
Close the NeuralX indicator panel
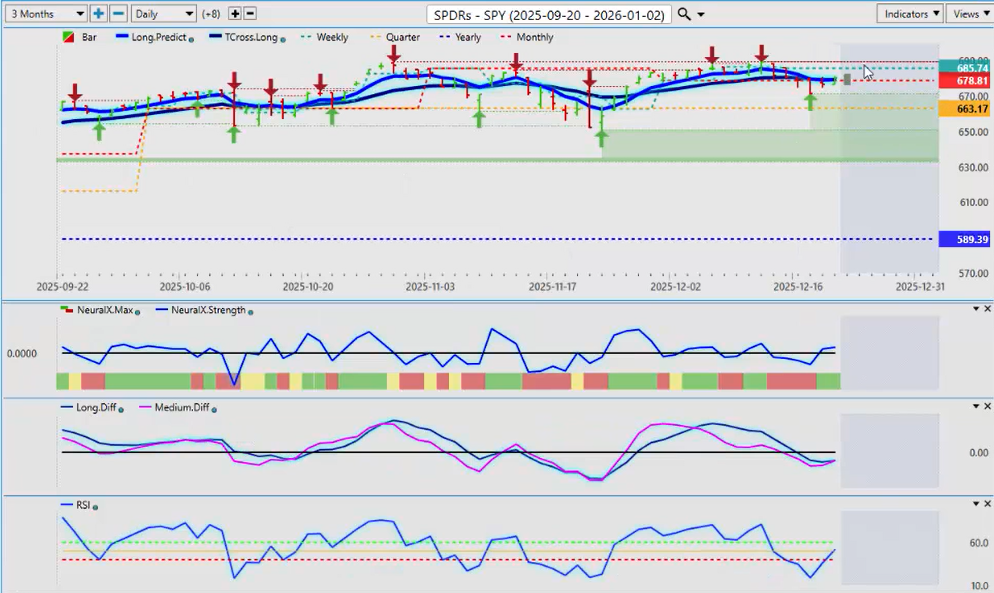click(987, 309)
